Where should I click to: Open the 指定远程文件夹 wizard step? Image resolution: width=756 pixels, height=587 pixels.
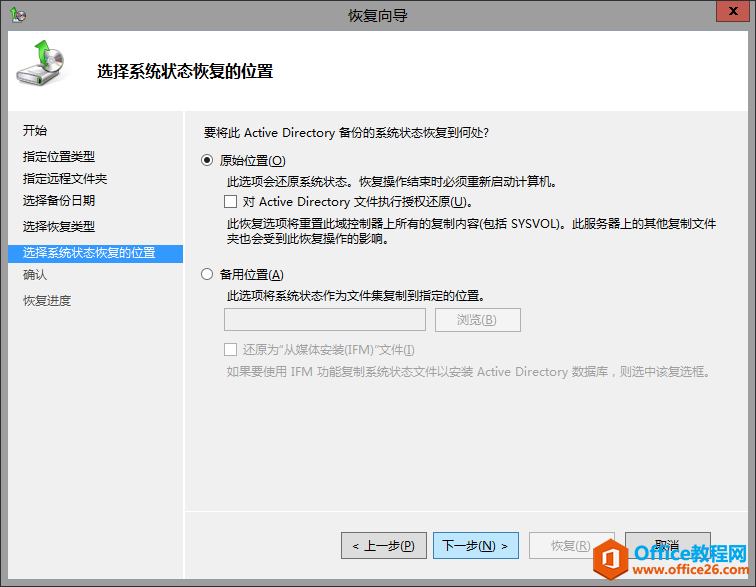pyautogui.click(x=65, y=178)
